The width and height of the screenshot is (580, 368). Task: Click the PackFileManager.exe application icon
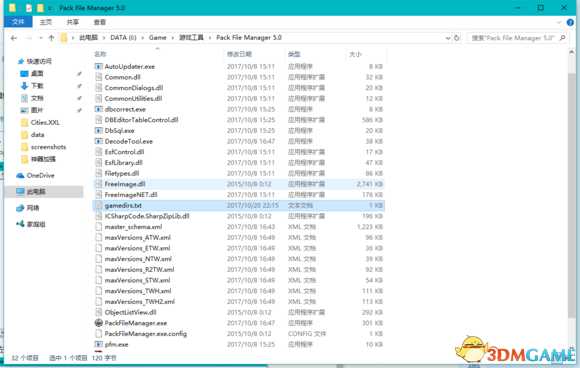click(98, 323)
